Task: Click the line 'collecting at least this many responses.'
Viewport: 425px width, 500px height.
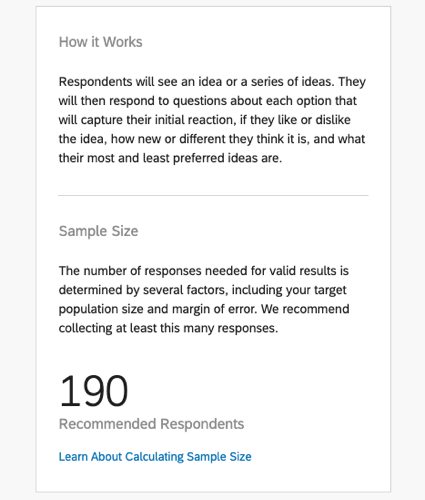Action: [168, 328]
